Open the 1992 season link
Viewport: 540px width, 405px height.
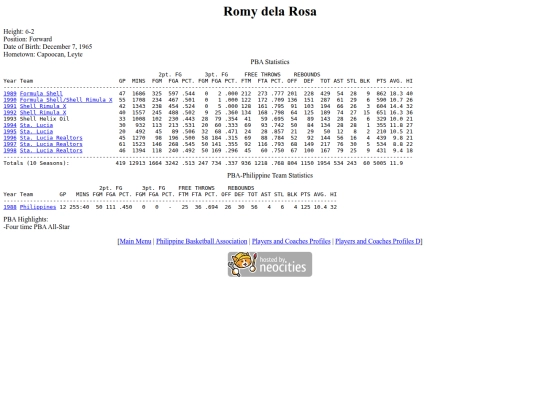click(x=10, y=112)
